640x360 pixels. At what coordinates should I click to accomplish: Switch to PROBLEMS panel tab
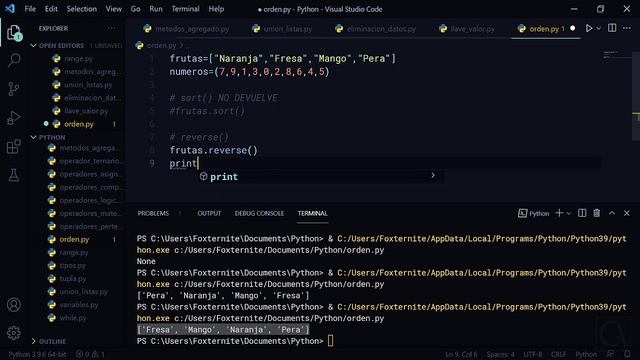[x=153, y=213]
